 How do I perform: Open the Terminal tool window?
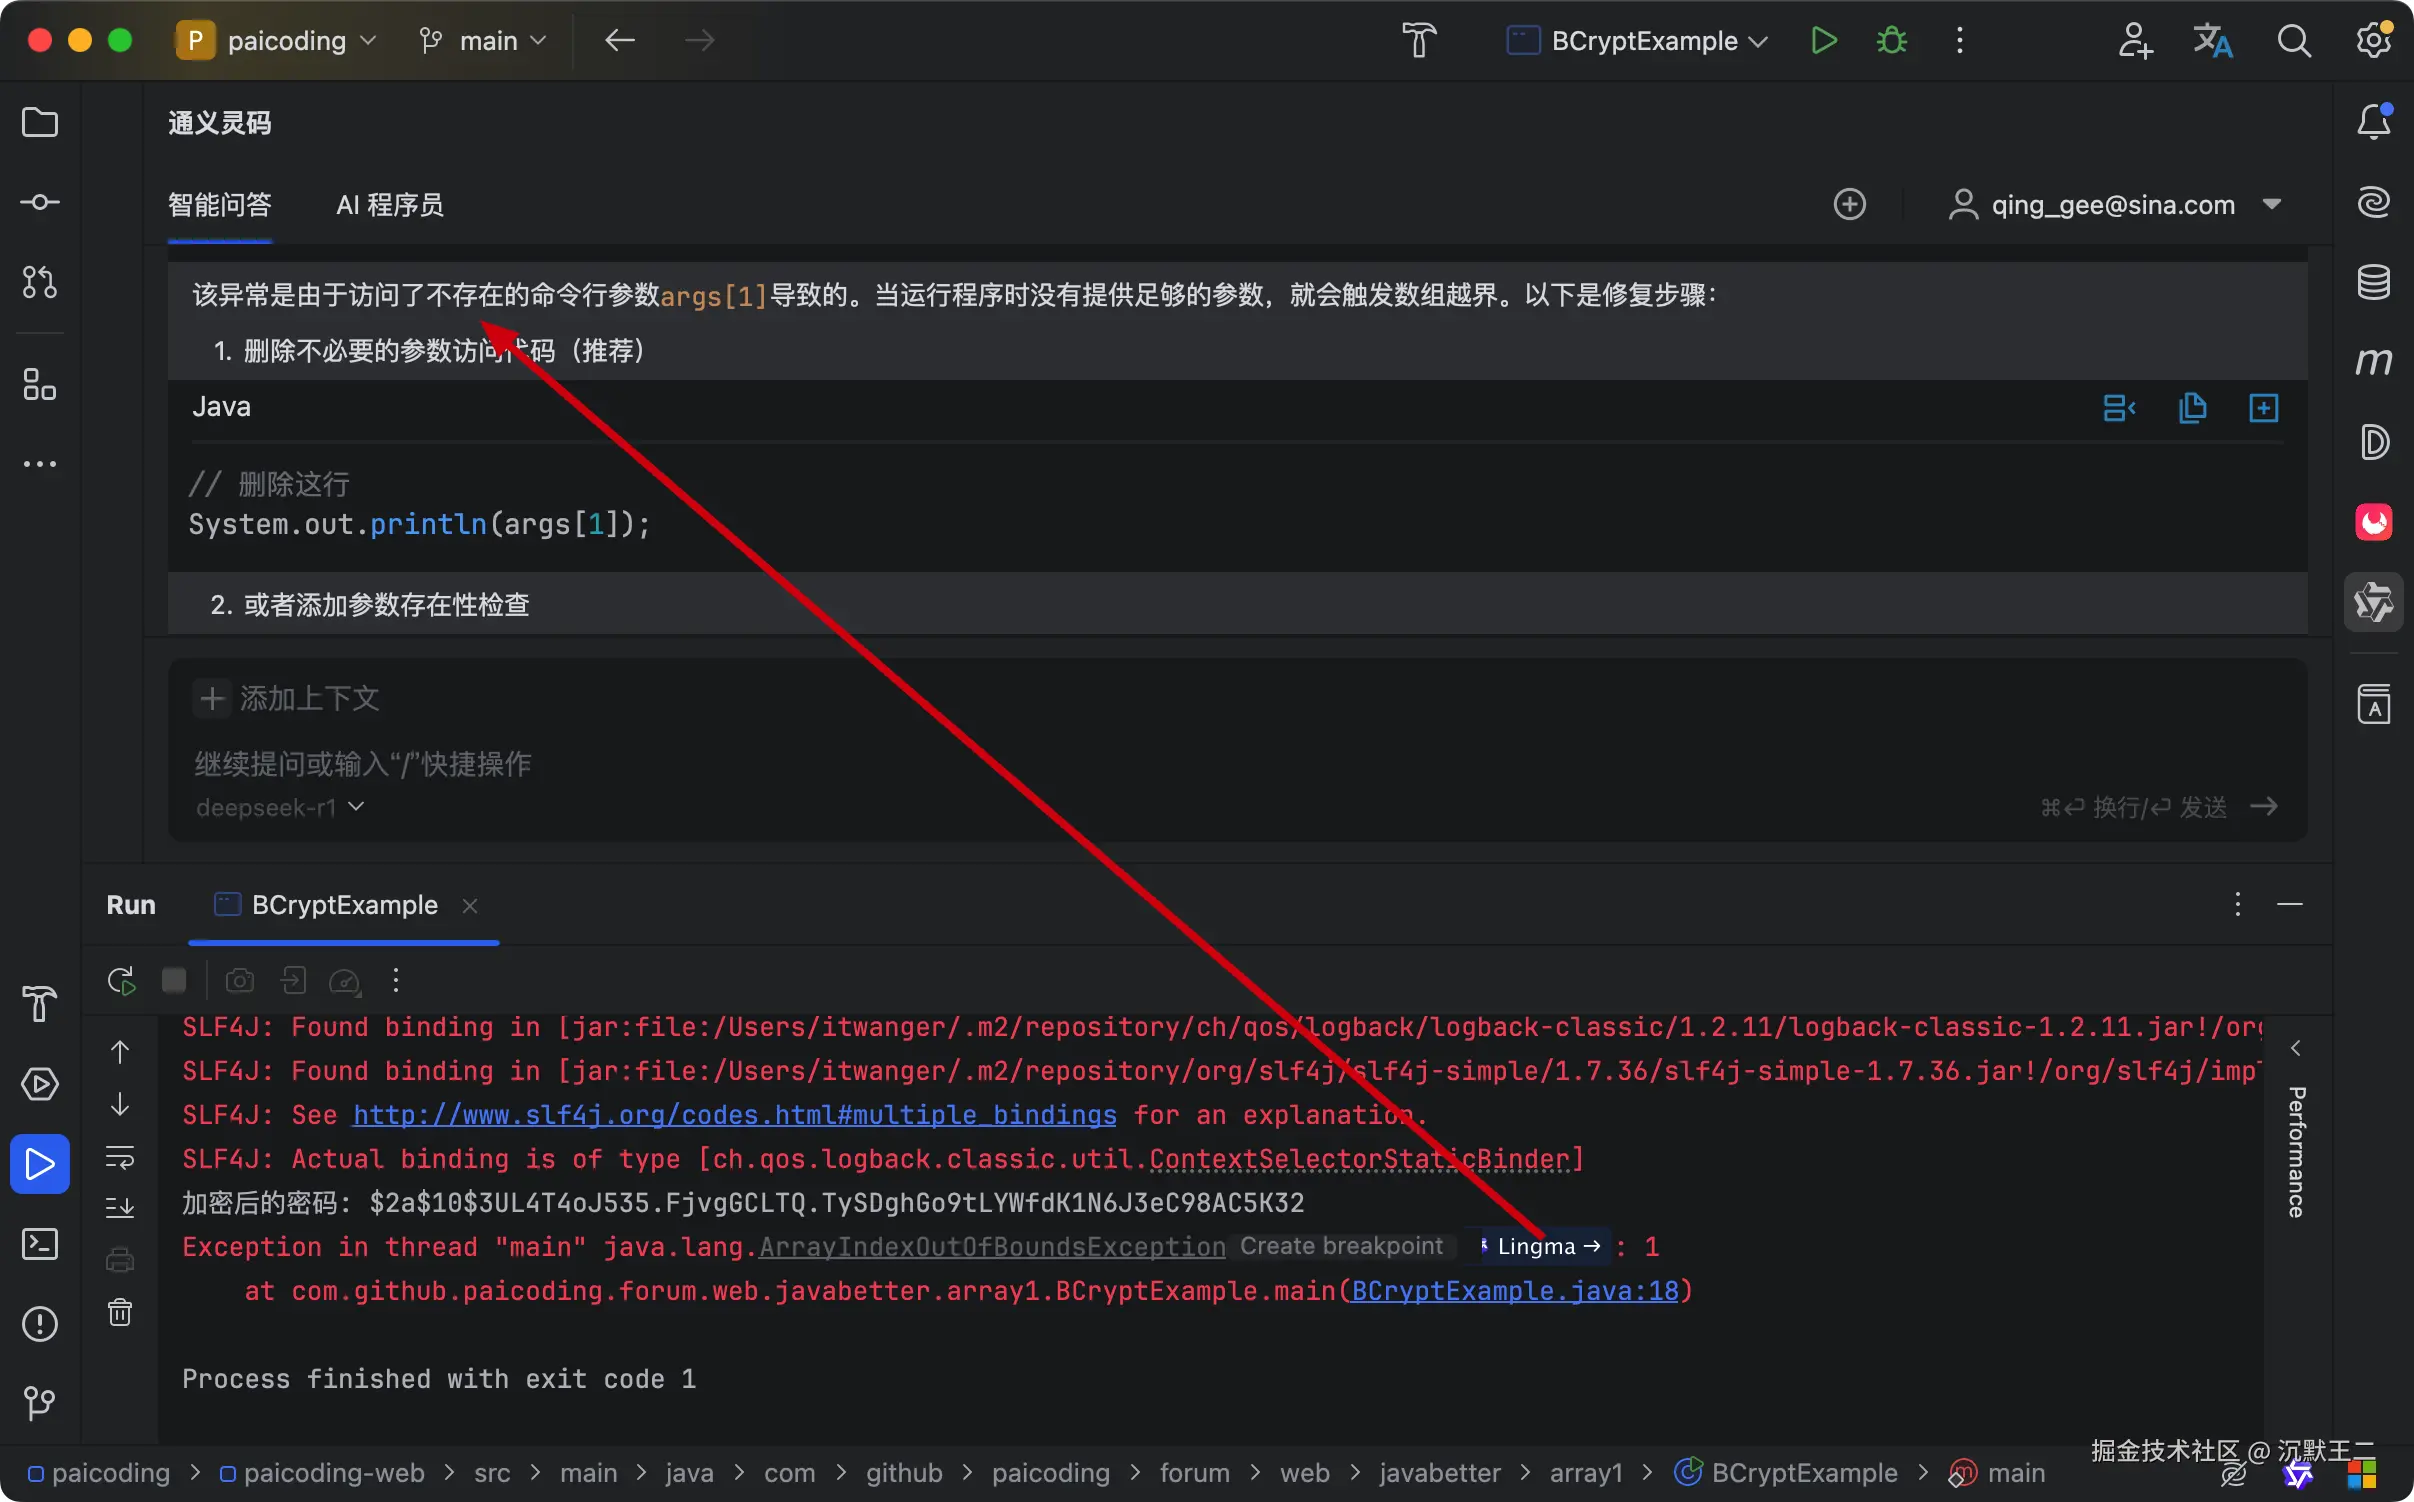click(x=40, y=1244)
